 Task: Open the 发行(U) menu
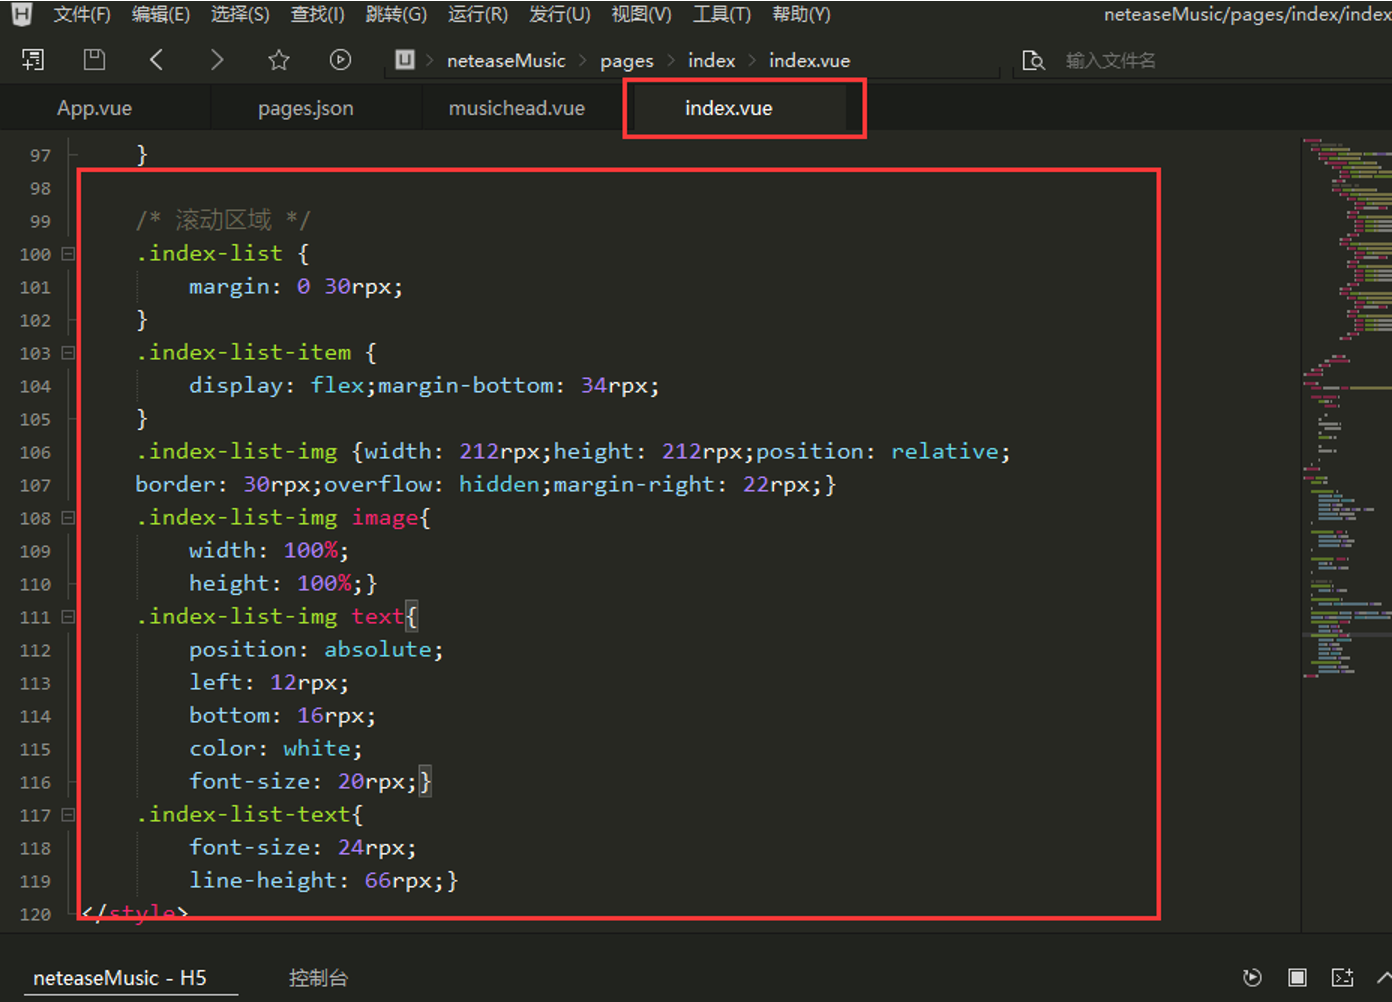[560, 14]
